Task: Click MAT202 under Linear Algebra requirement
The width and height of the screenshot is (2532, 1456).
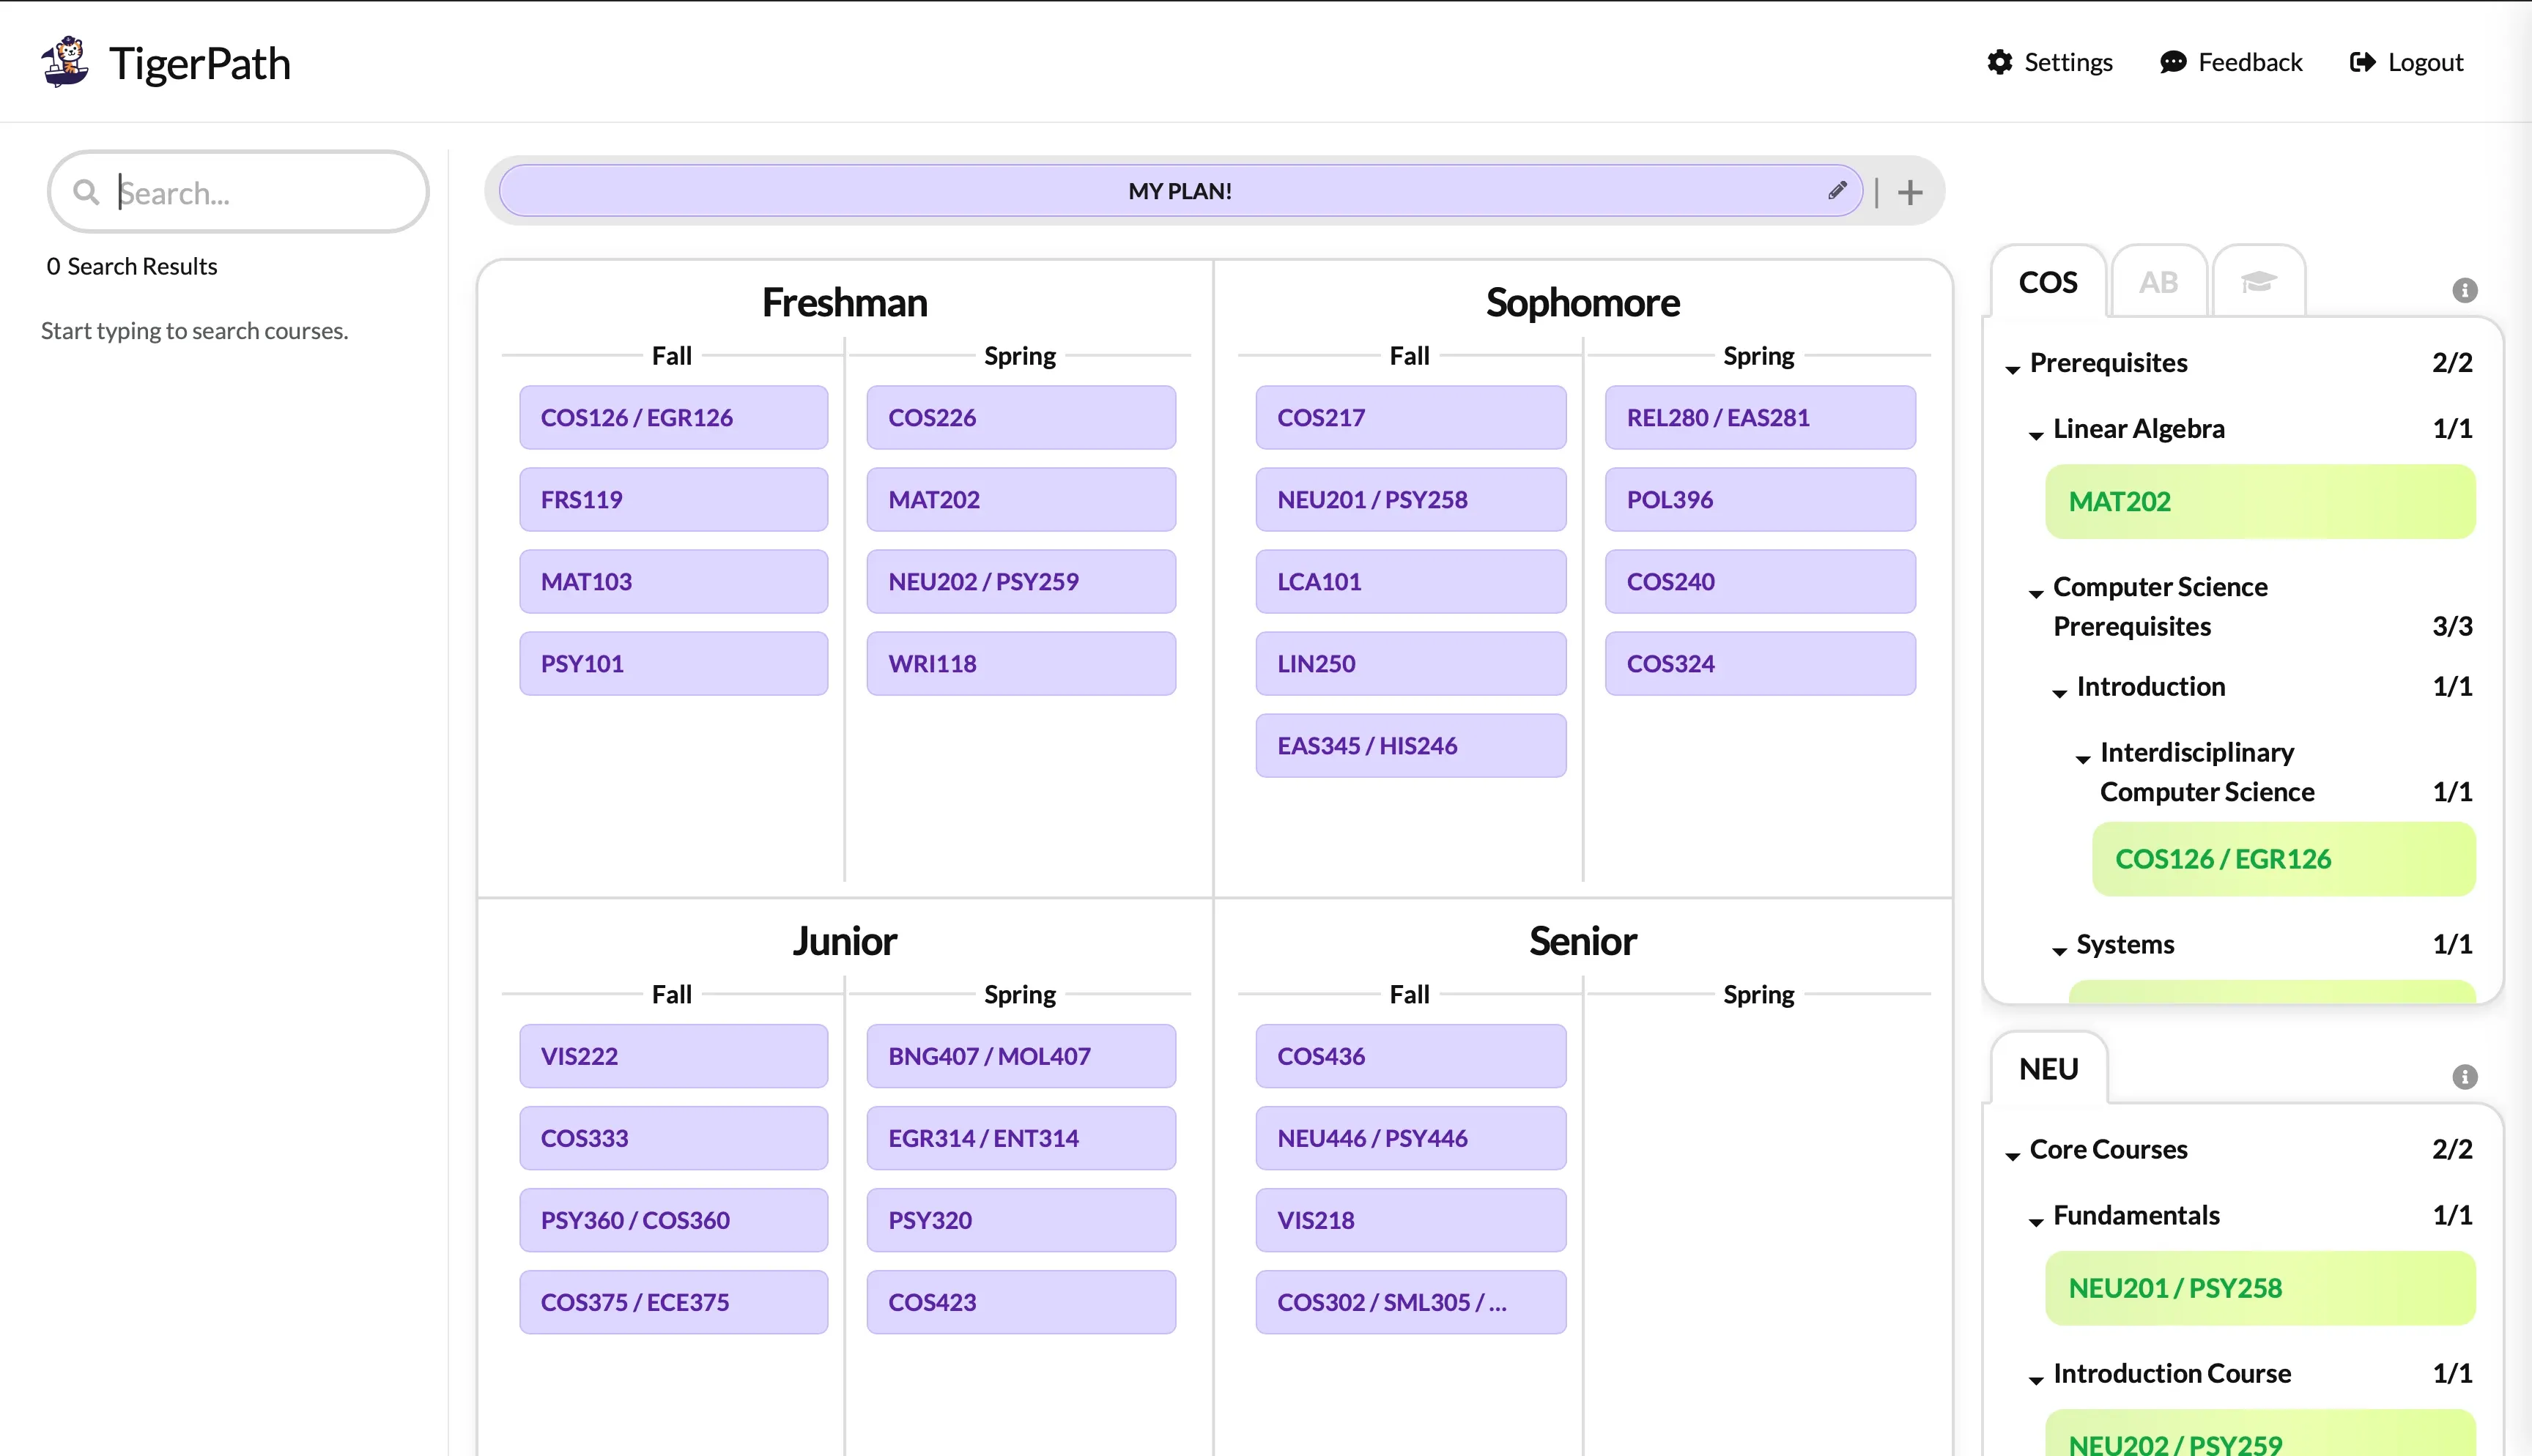Action: (2260, 502)
